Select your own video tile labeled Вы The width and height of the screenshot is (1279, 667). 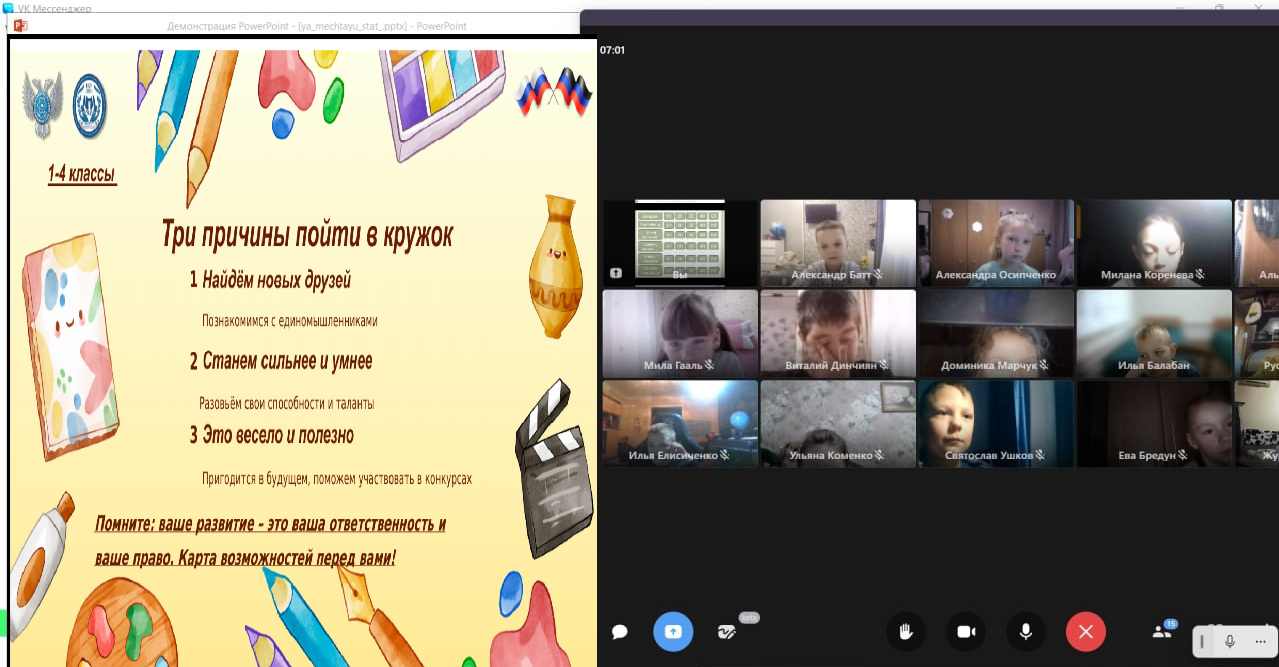tap(680, 243)
